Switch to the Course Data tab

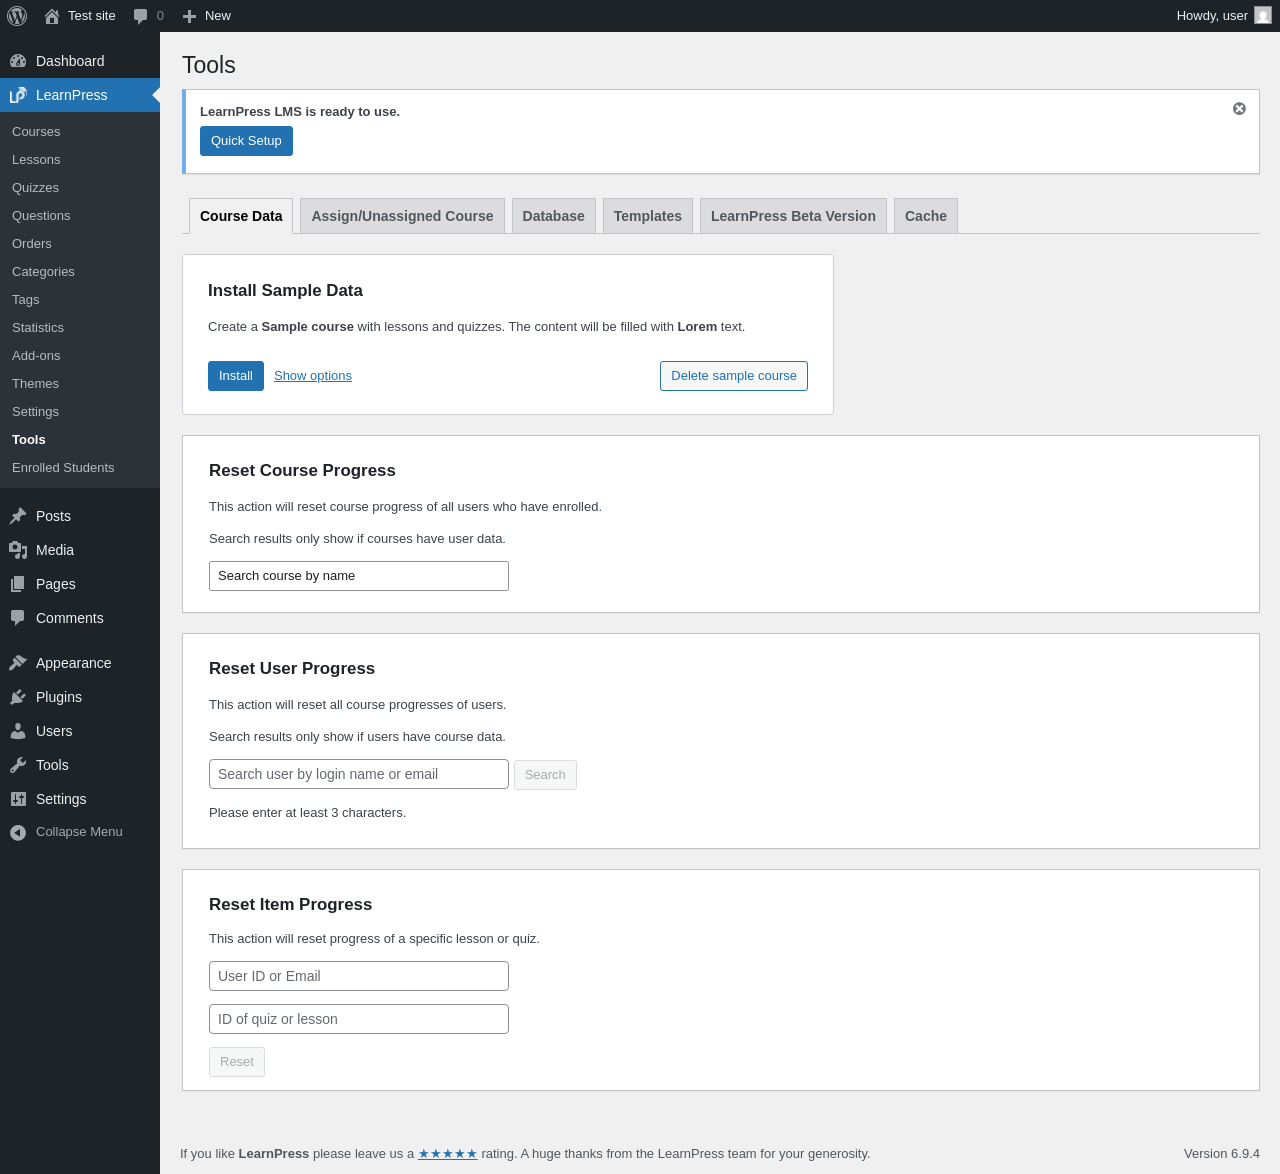tap(241, 216)
